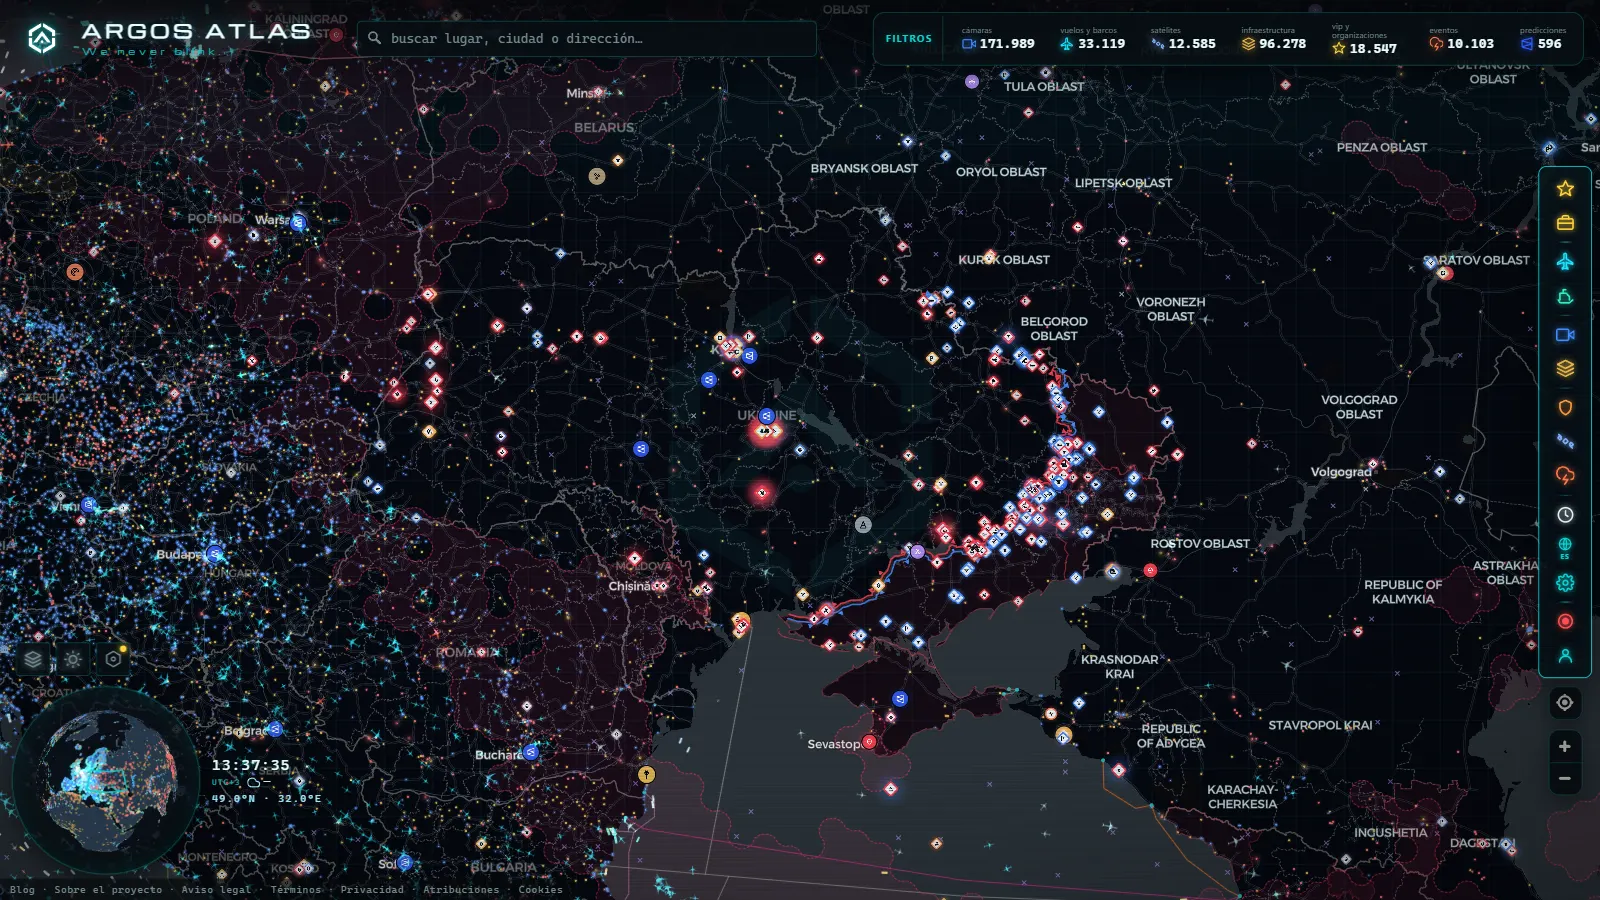Open the map layers button above the globe
The image size is (1600, 900).
[33, 659]
